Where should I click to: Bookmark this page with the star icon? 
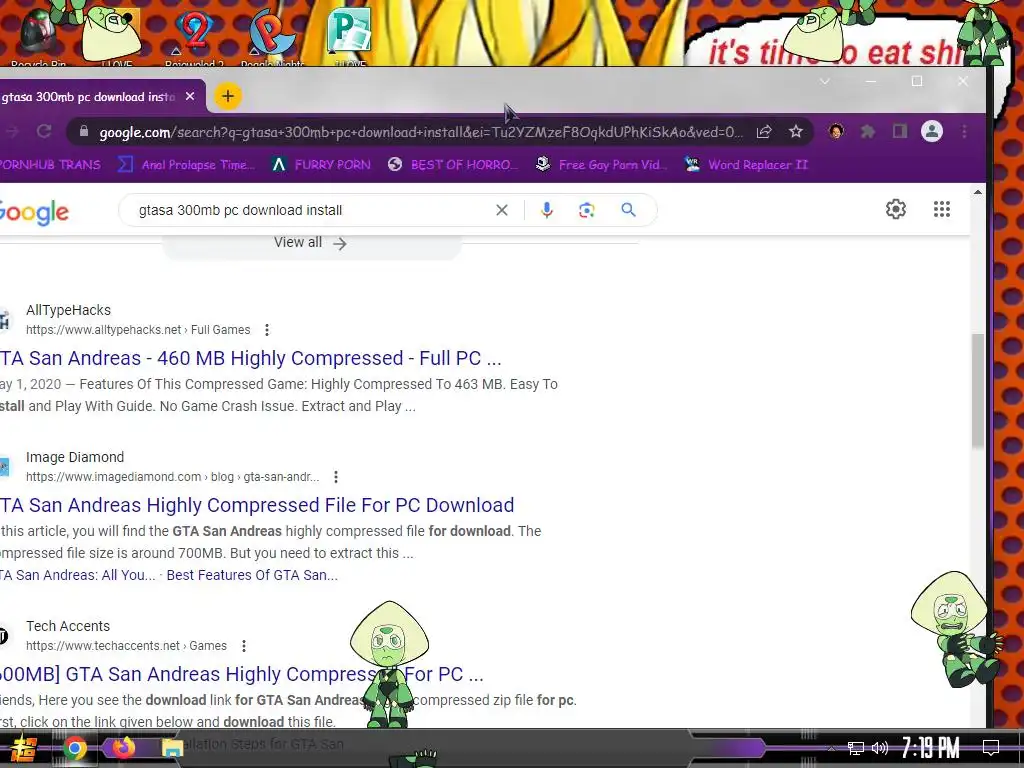795,132
